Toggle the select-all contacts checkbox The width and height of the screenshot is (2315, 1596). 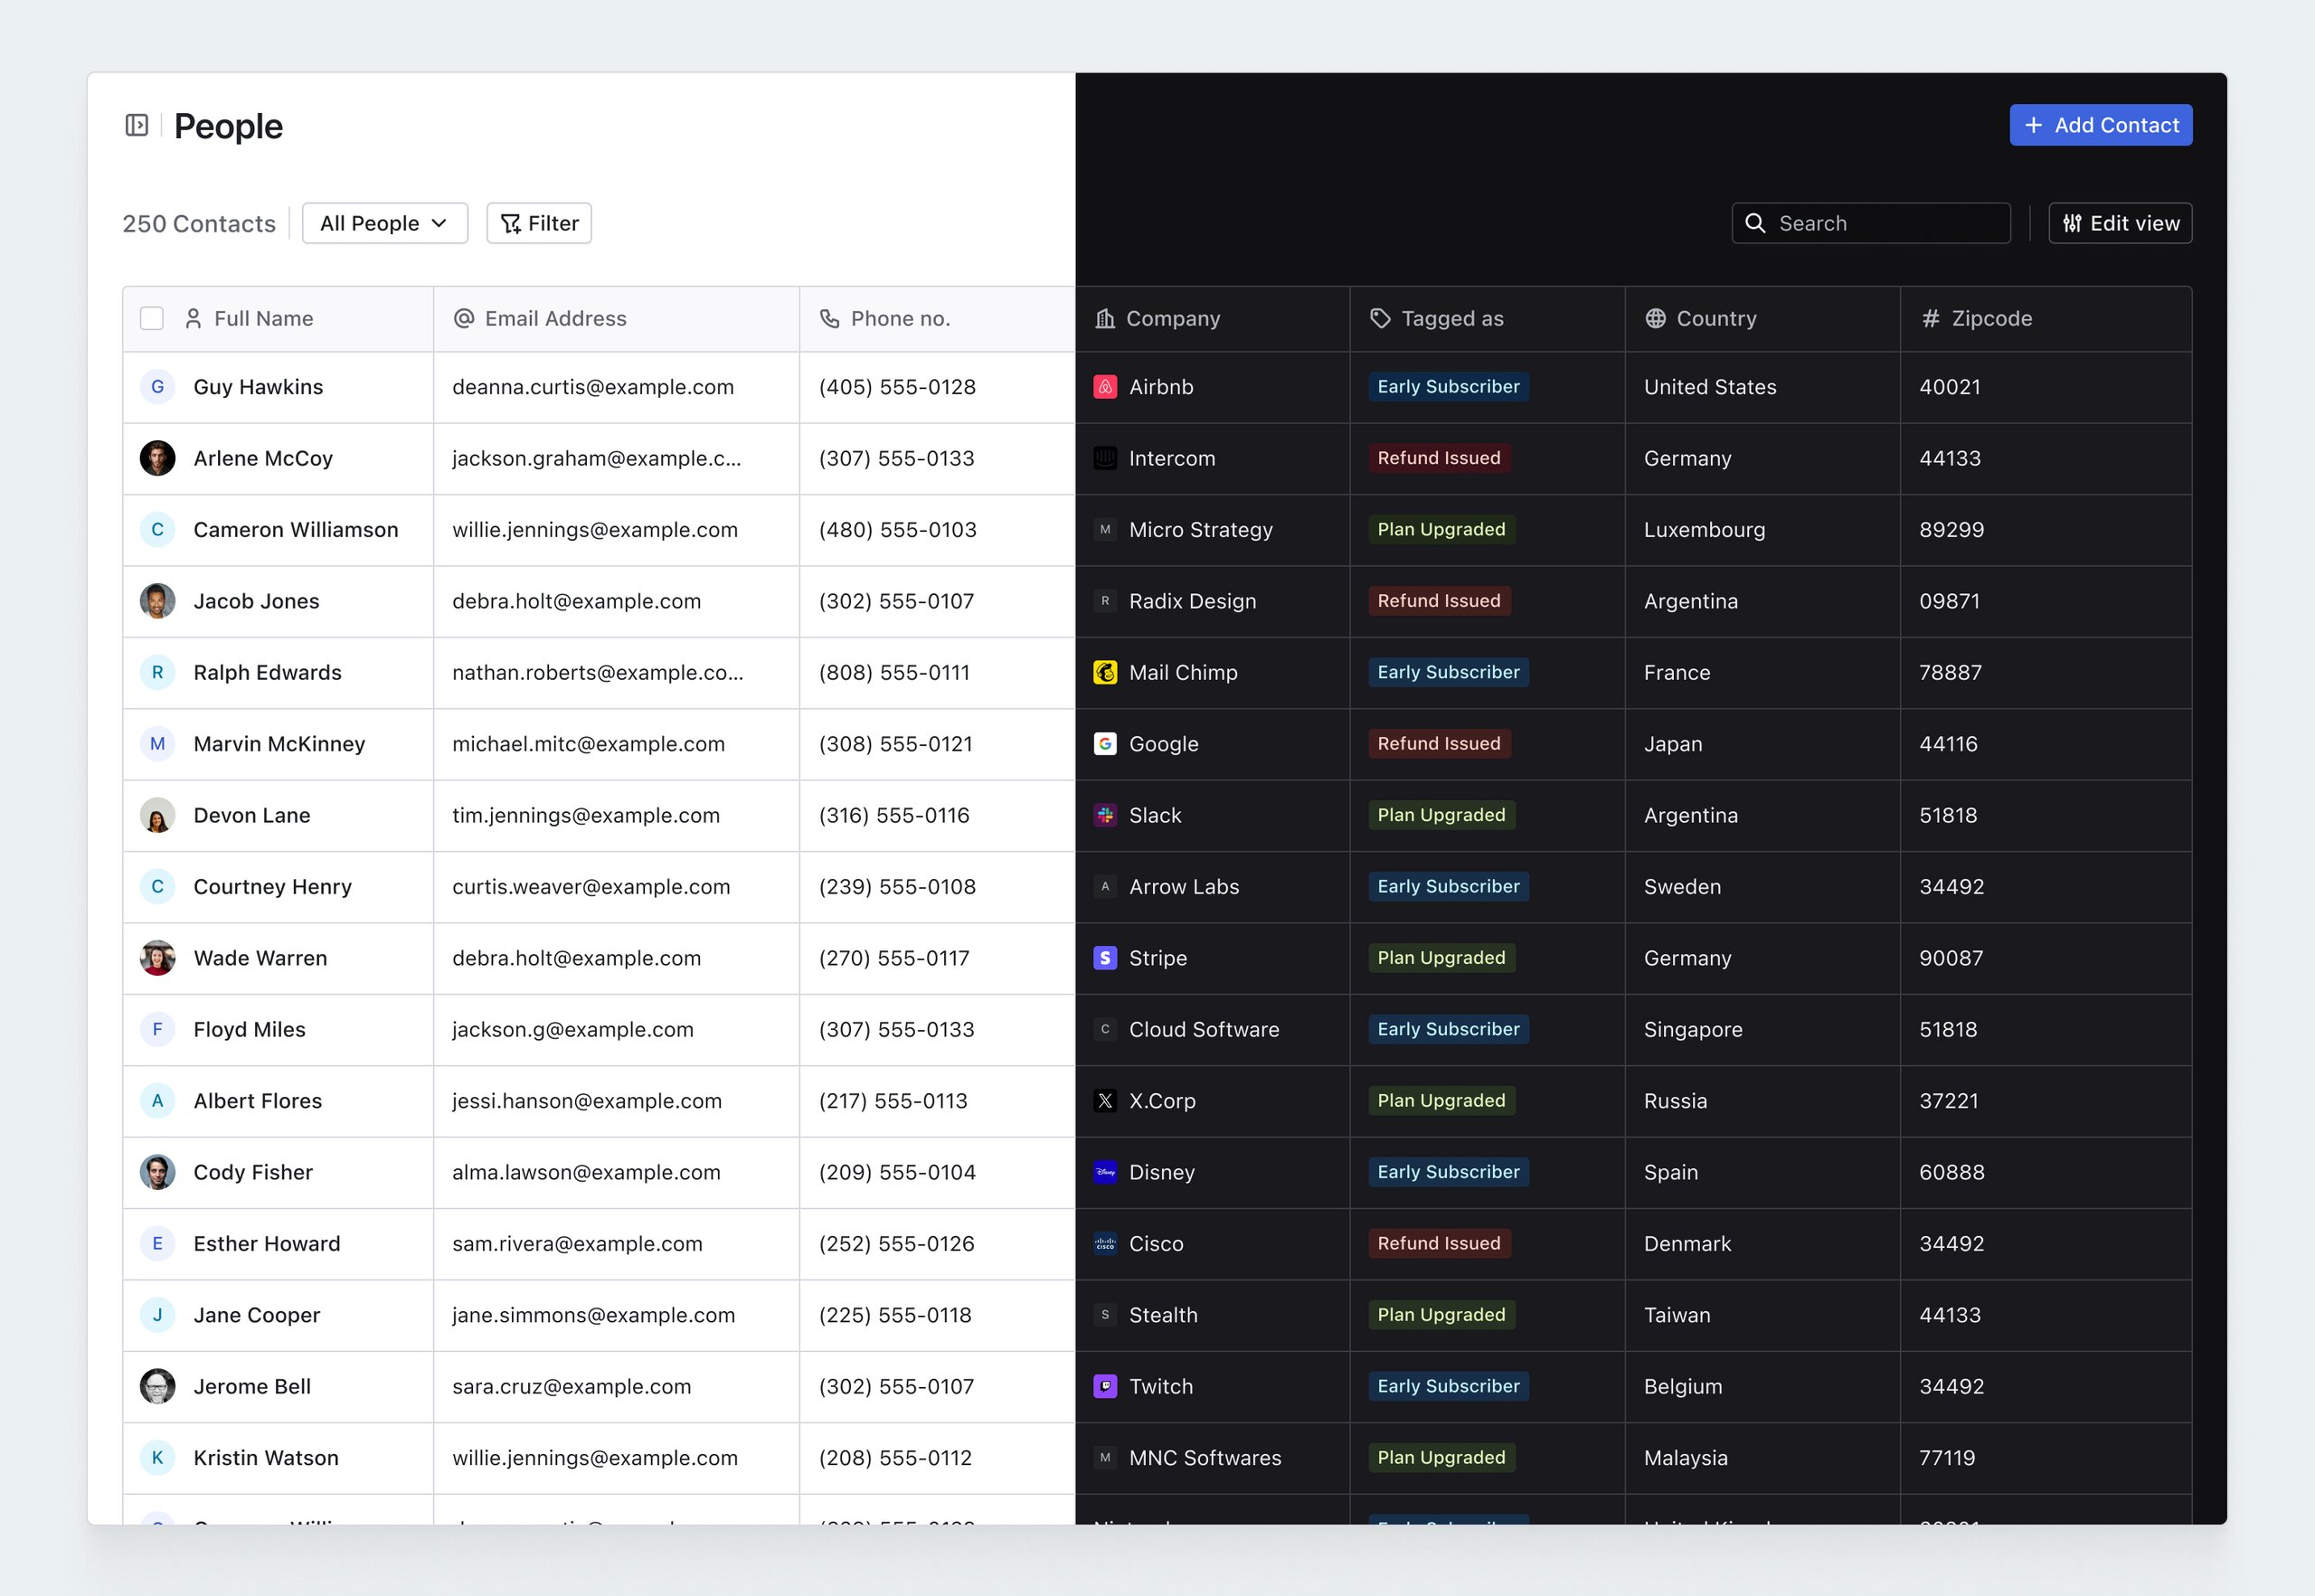point(151,318)
